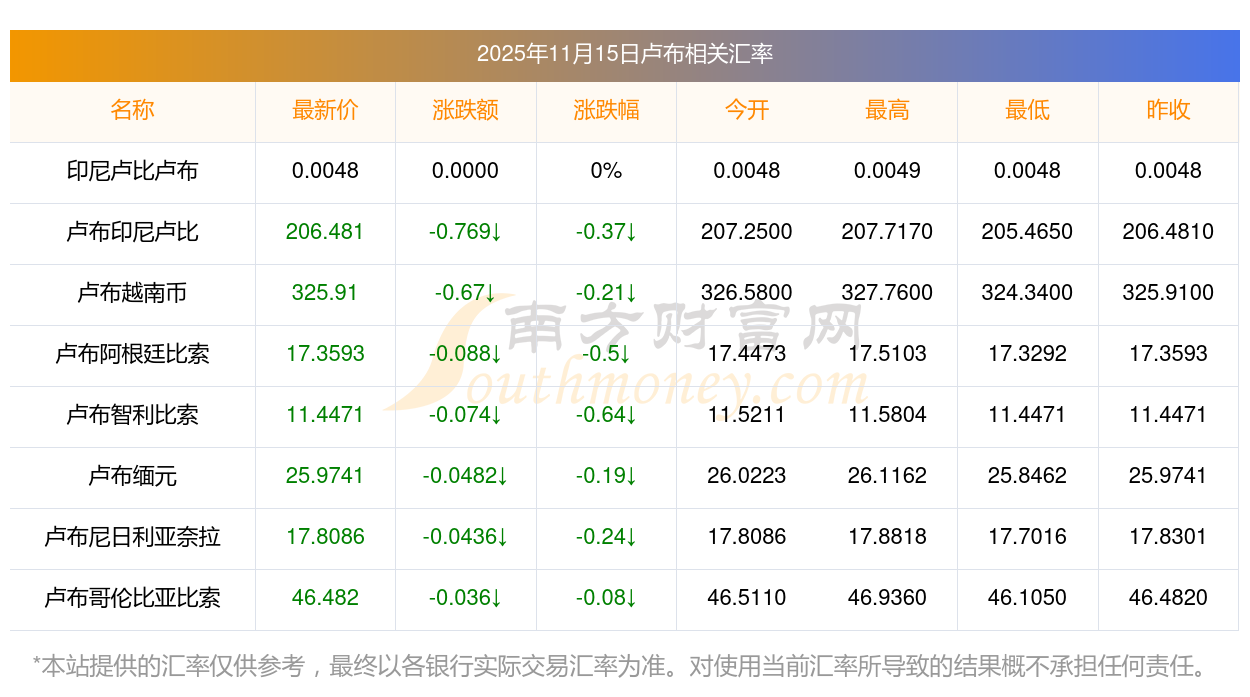Click highest value 207.7170
The height and width of the screenshot is (697, 1250).
point(887,232)
